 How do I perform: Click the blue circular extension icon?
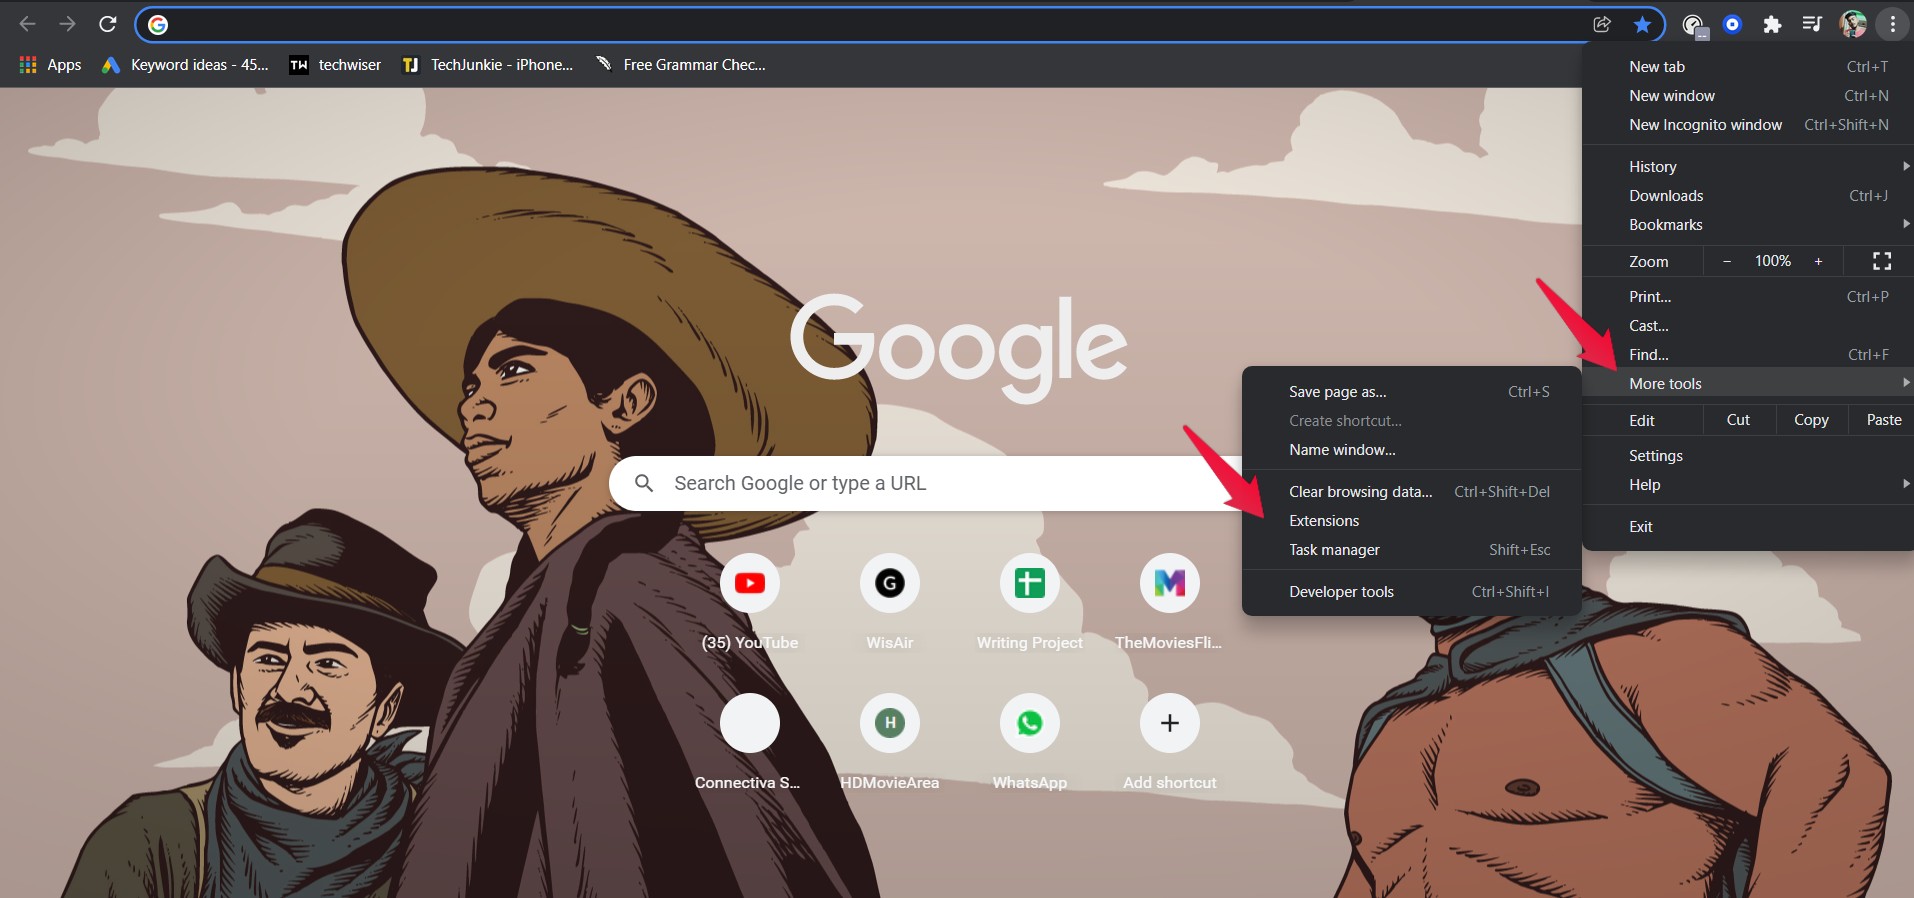1733,25
